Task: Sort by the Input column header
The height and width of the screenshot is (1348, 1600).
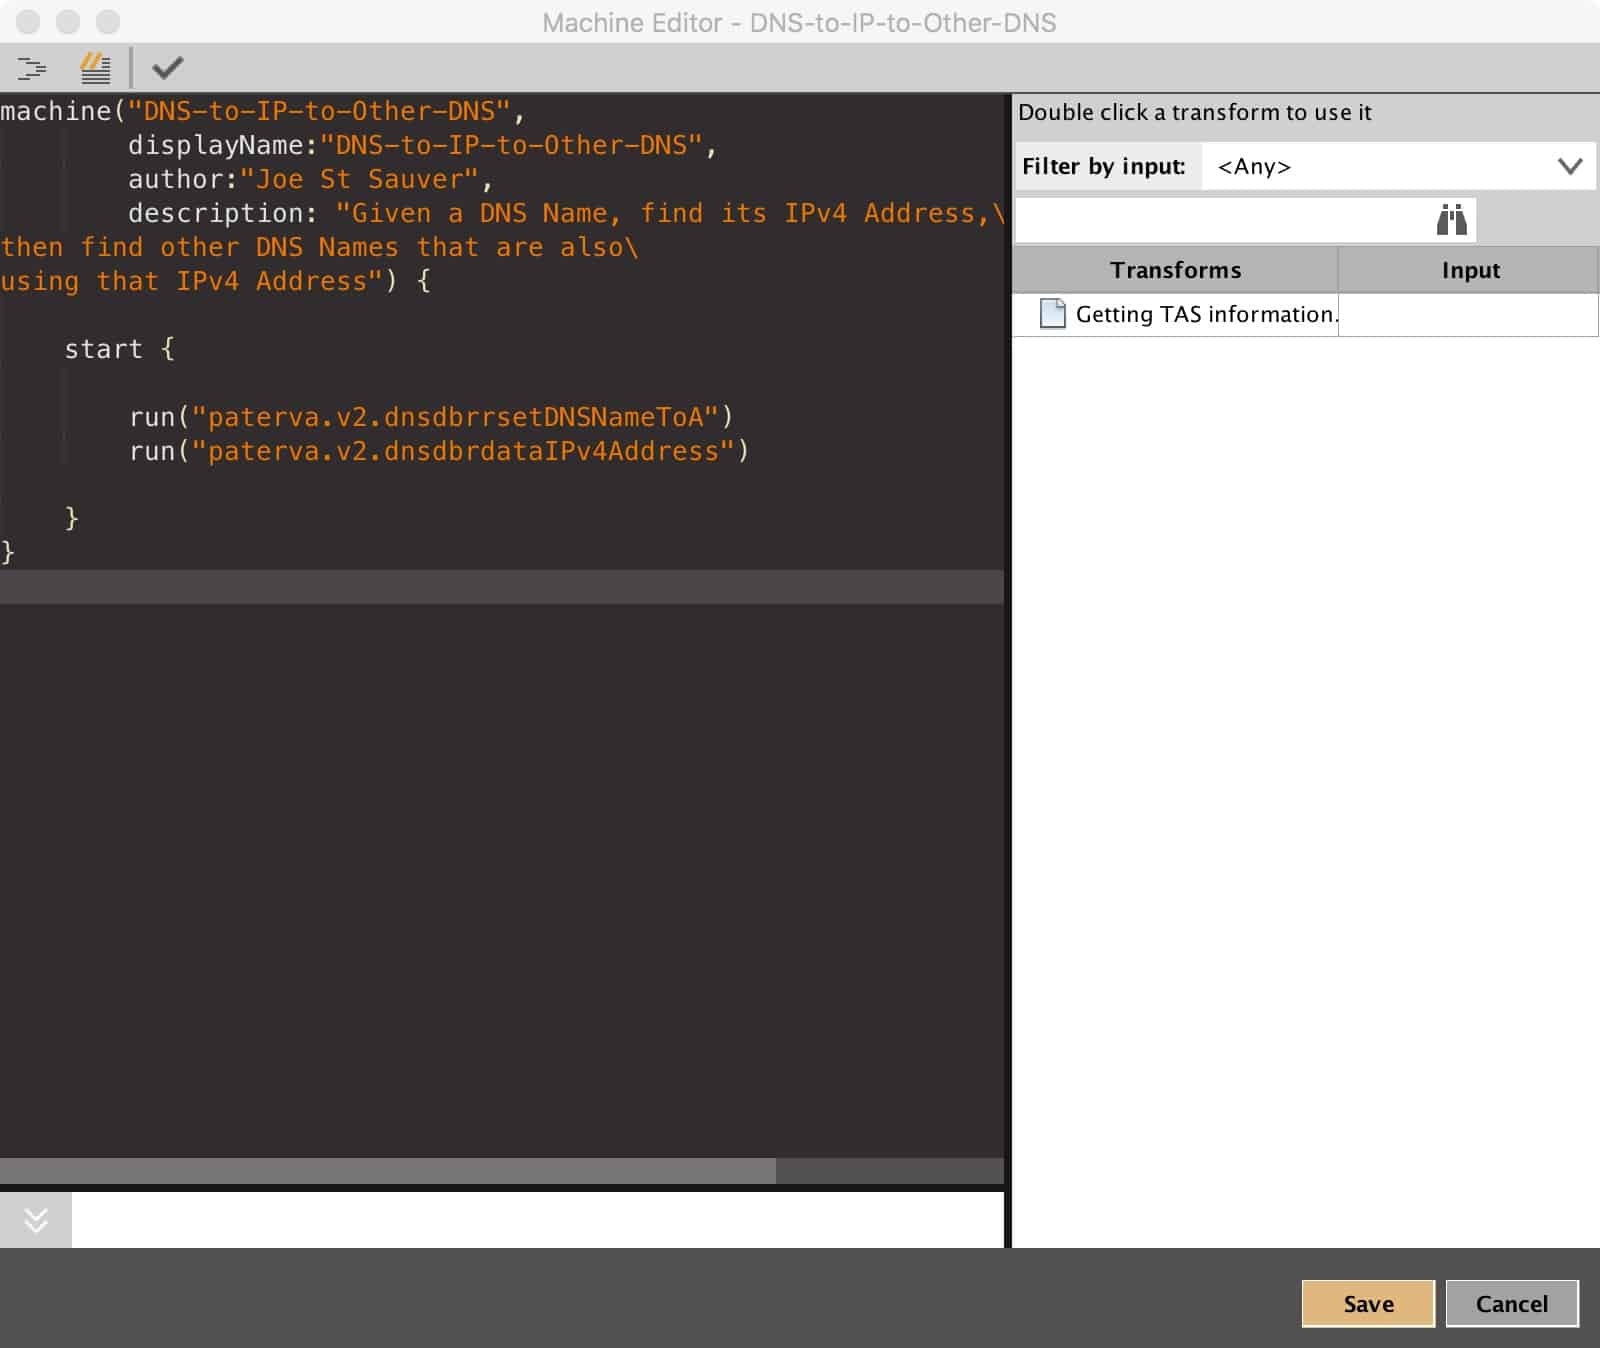Action: (x=1469, y=270)
